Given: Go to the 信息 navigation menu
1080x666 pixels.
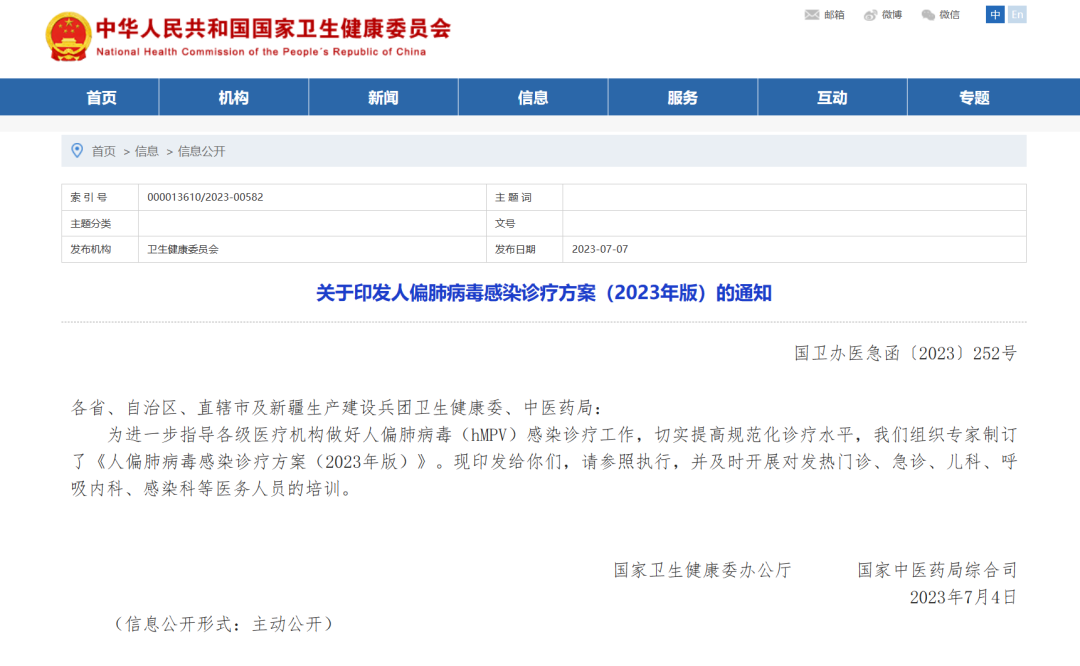Looking at the screenshot, I should point(533,97).
